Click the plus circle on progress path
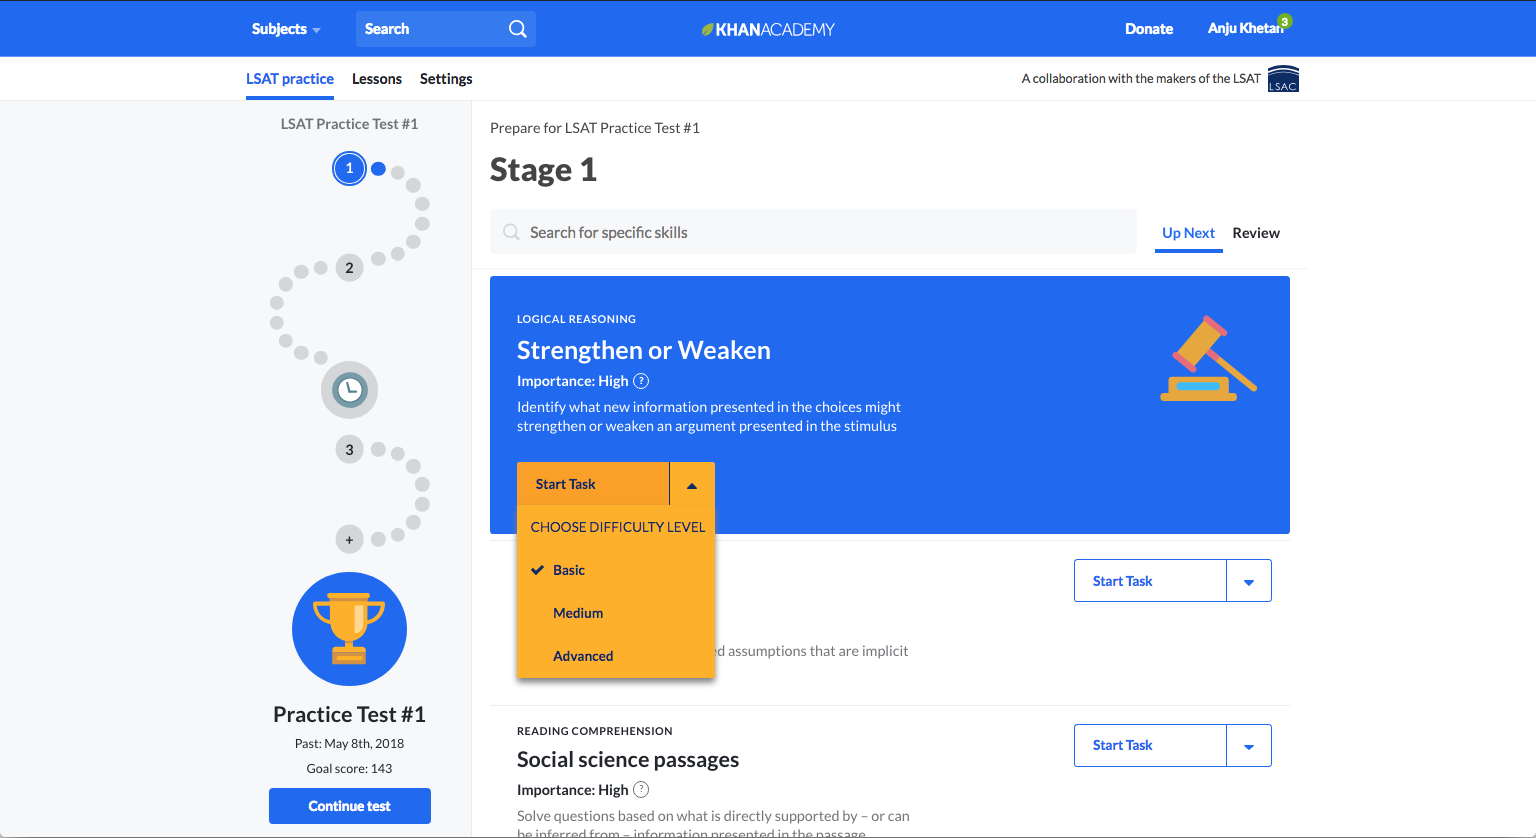The height and width of the screenshot is (838, 1536). pos(349,540)
